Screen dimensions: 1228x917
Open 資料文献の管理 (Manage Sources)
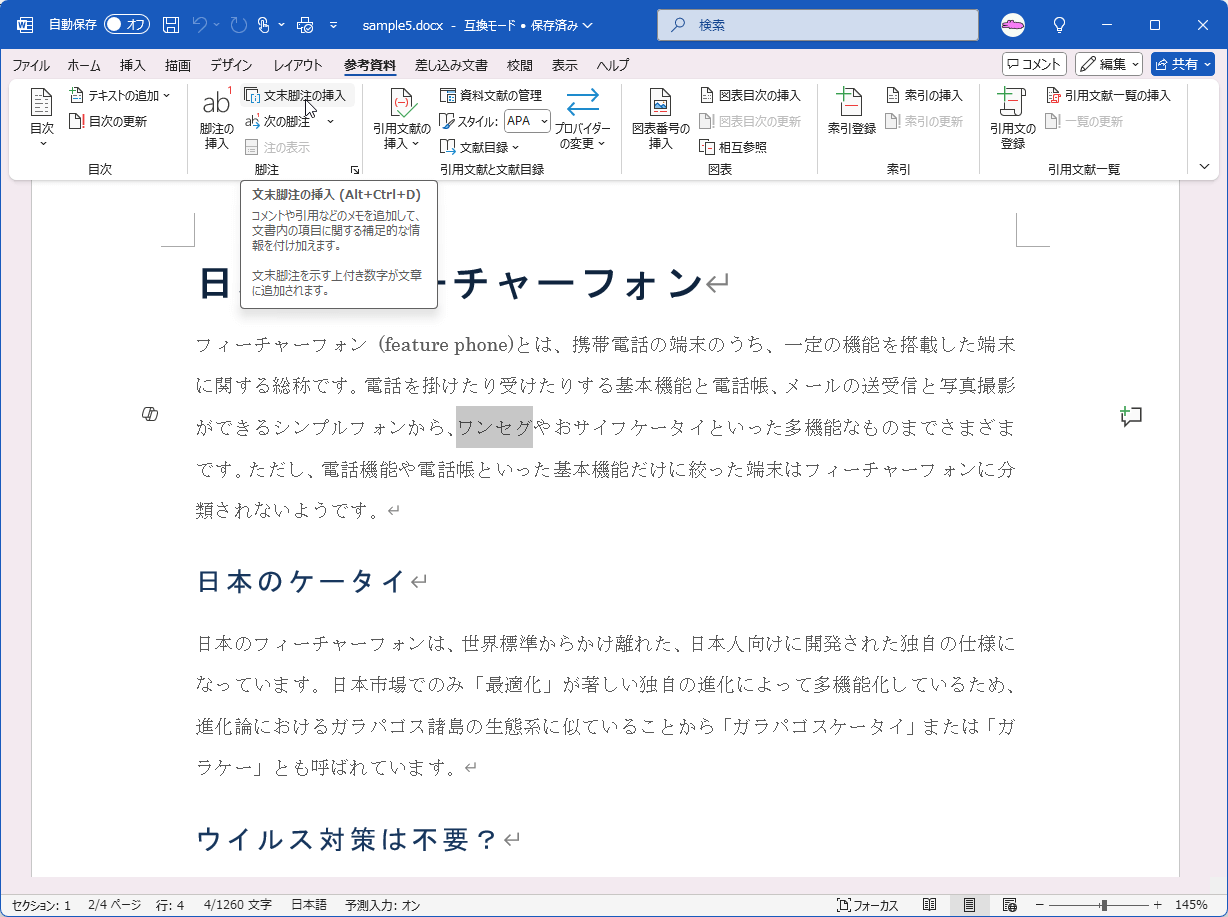(492, 96)
